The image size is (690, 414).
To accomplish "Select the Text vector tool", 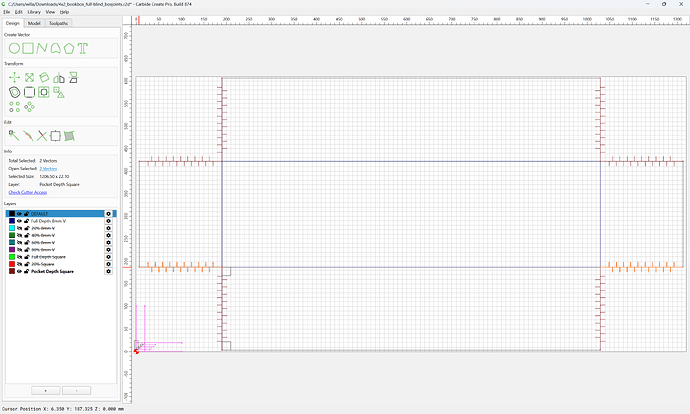I will click(x=83, y=48).
